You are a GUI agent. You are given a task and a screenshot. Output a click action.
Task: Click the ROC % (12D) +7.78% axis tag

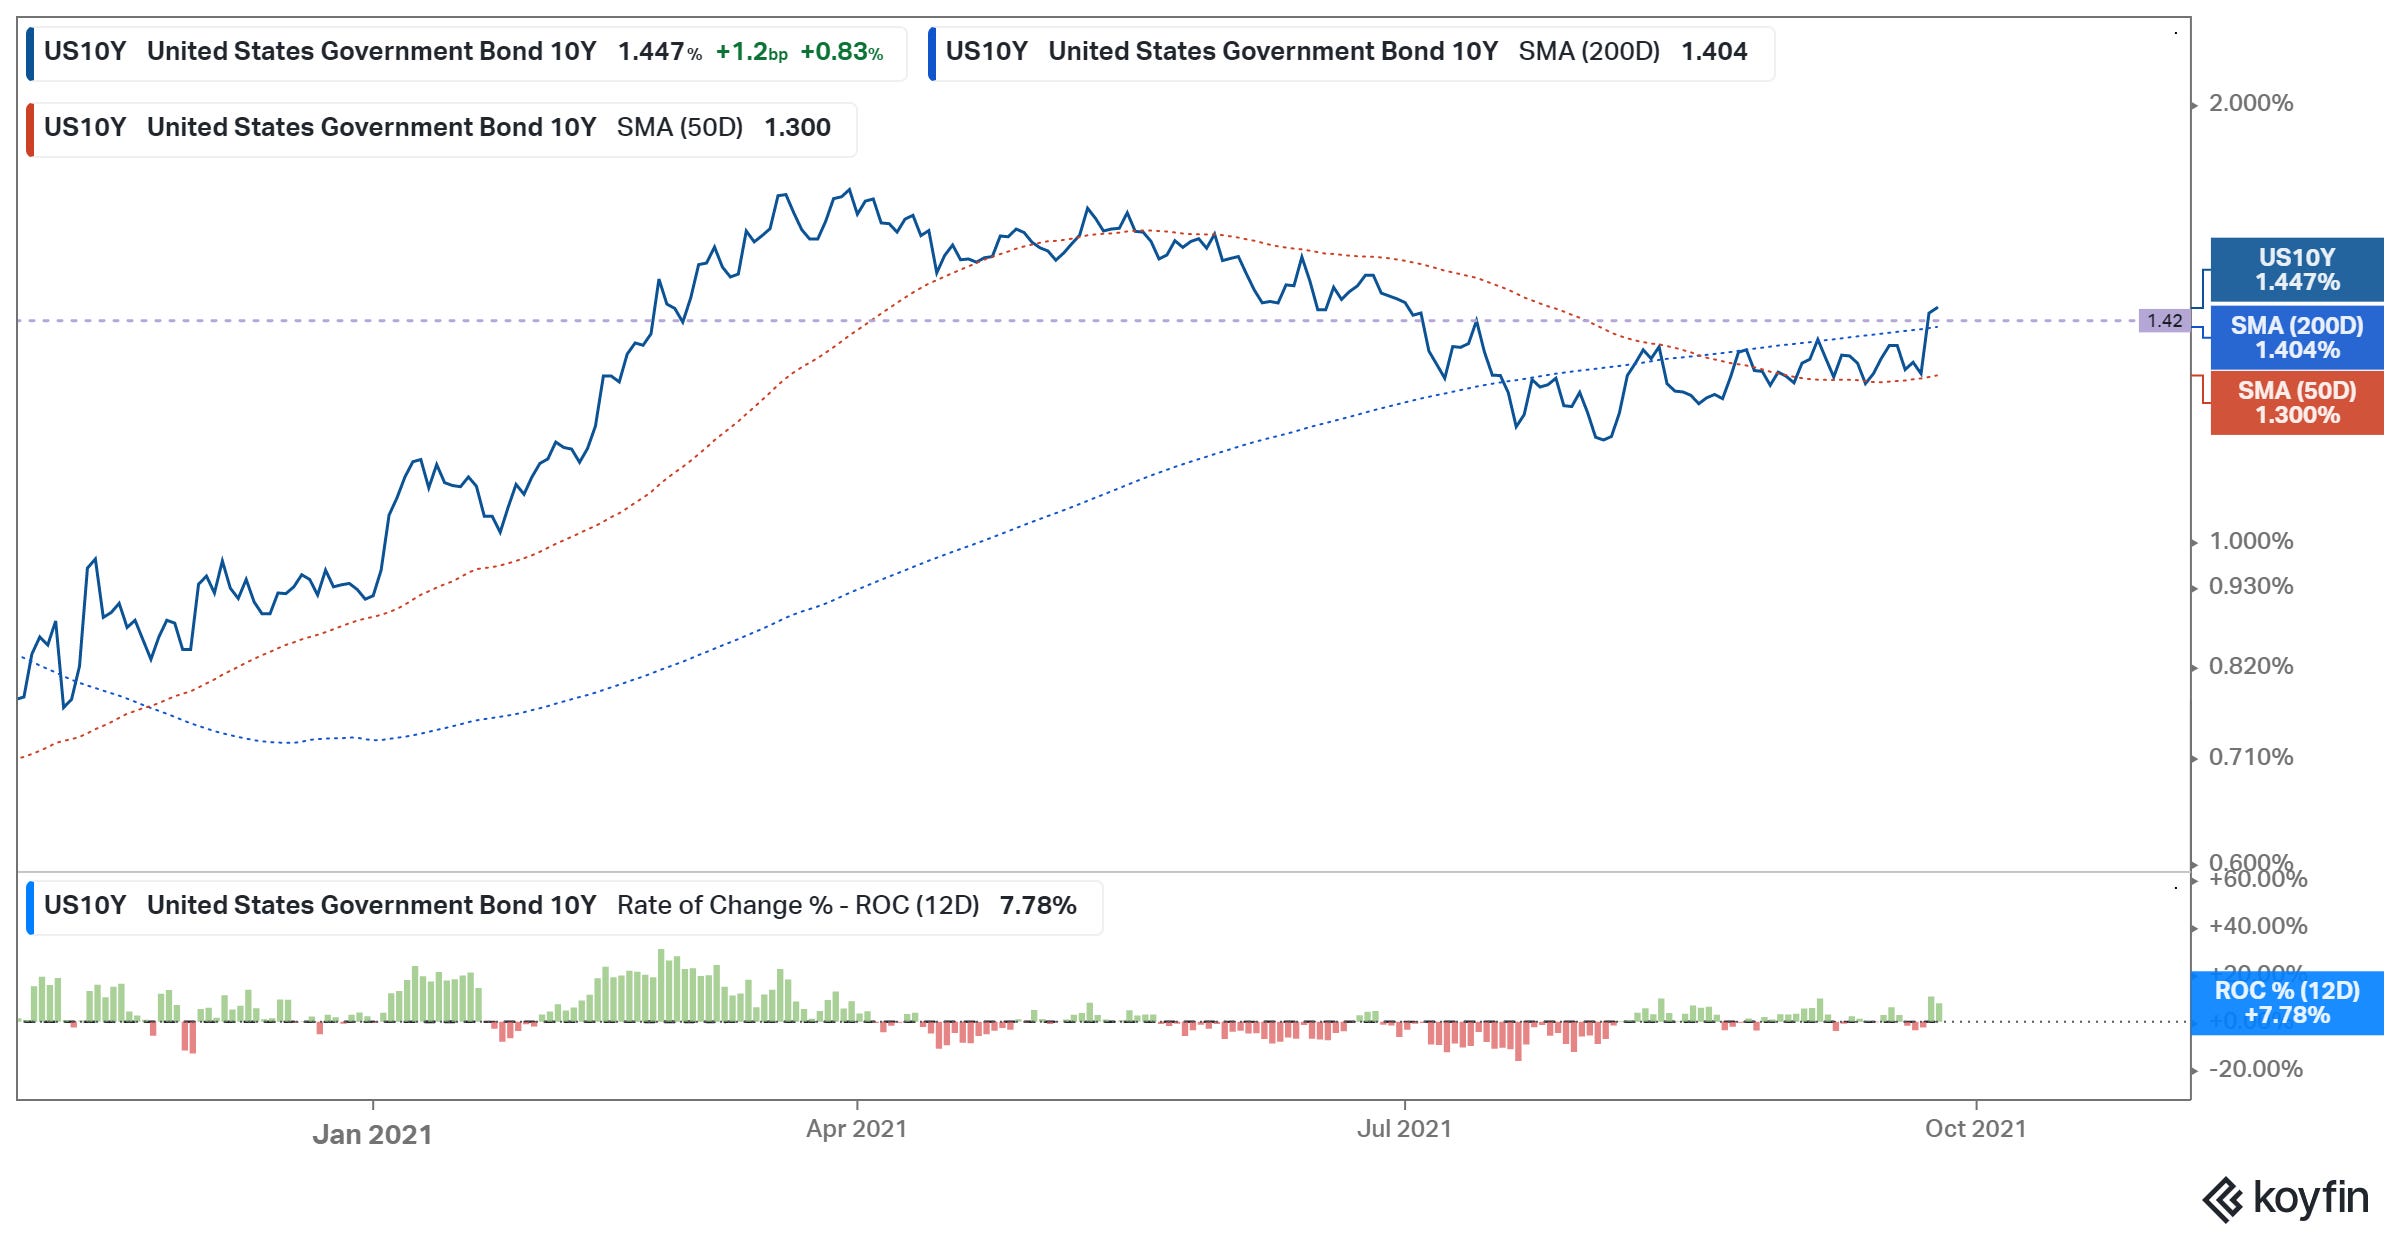pyautogui.click(x=2287, y=1003)
